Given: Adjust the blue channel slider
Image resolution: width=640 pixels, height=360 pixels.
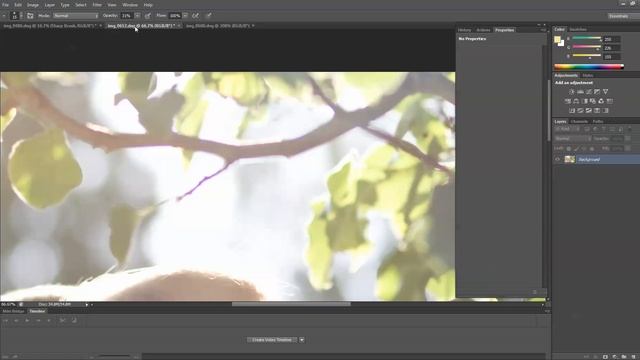Looking at the screenshot, I should [587, 56].
